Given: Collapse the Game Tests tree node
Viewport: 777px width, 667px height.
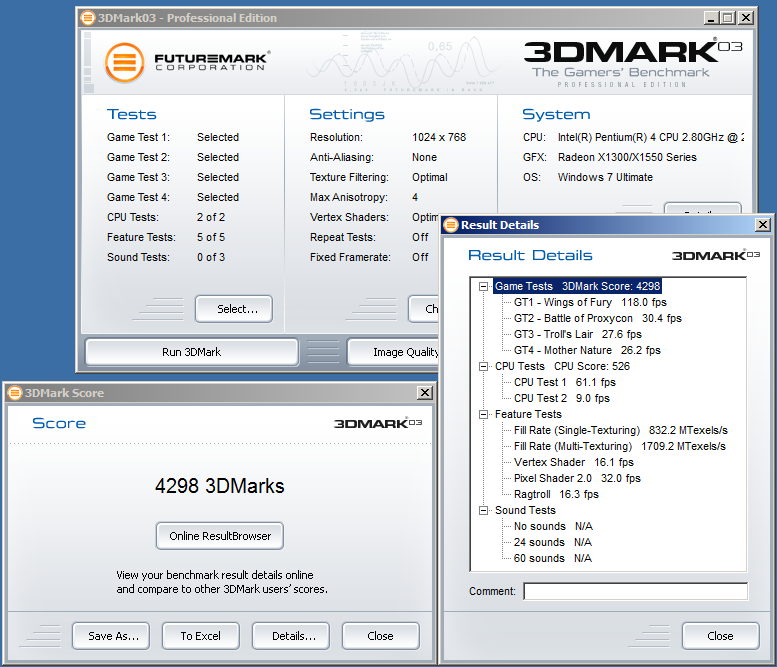Looking at the screenshot, I should coord(483,286).
